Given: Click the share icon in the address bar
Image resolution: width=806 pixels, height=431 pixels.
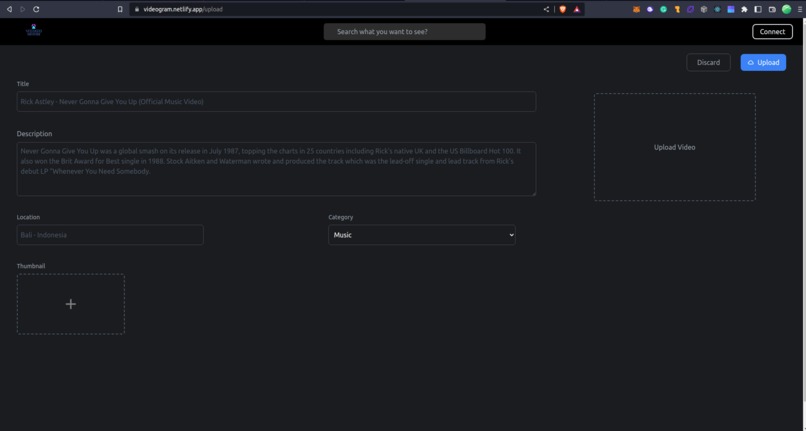Looking at the screenshot, I should pos(546,9).
